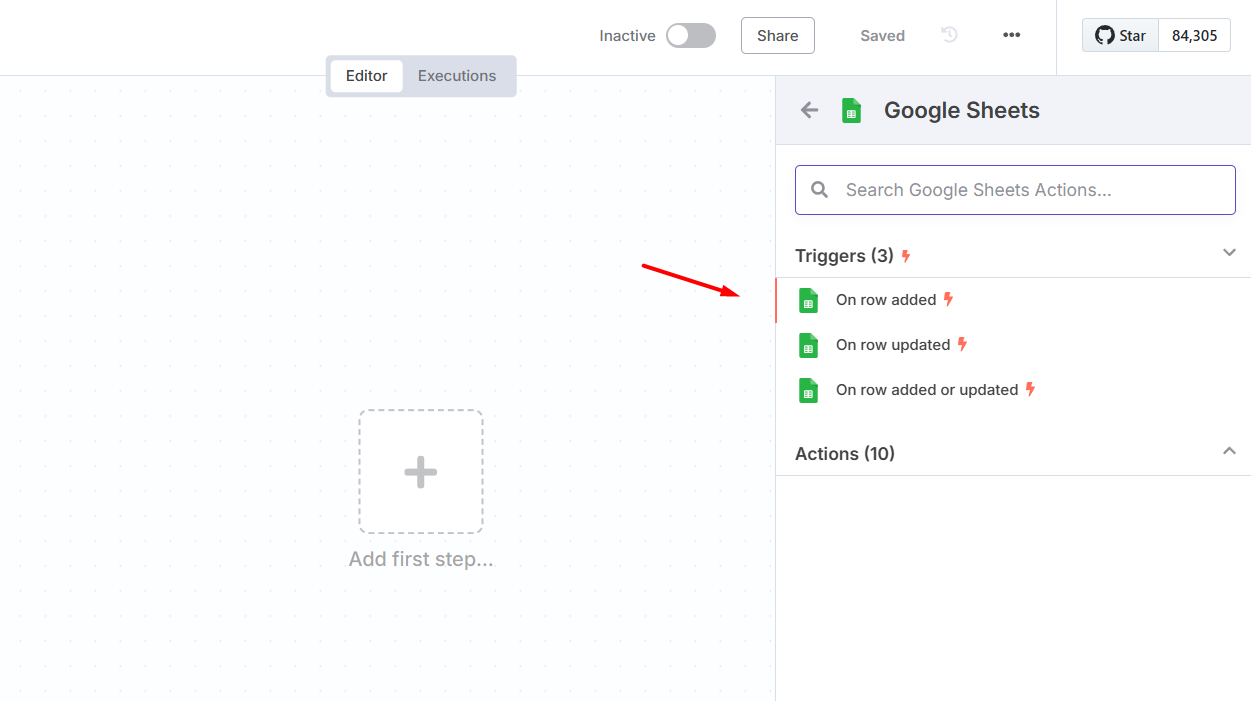The height and width of the screenshot is (701, 1251).
Task: Switch to the Executions tab
Action: pyautogui.click(x=457, y=76)
